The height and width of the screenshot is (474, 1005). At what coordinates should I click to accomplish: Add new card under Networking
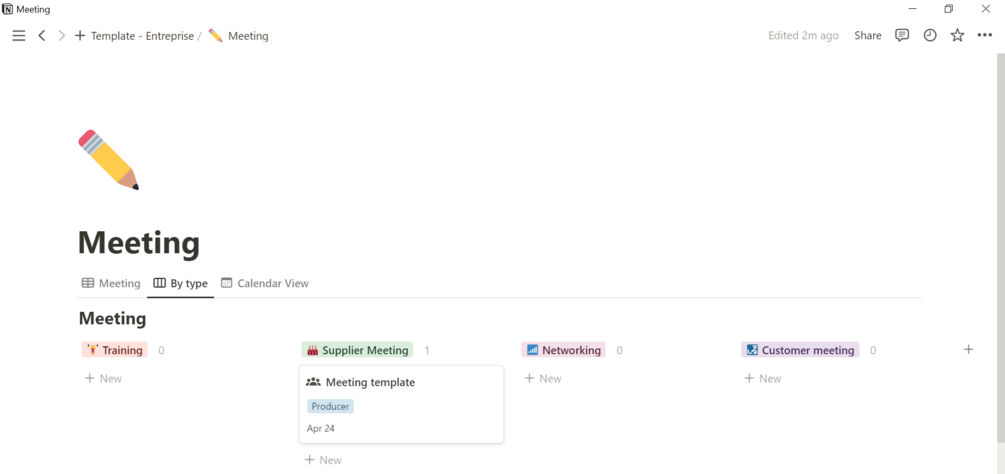543,379
